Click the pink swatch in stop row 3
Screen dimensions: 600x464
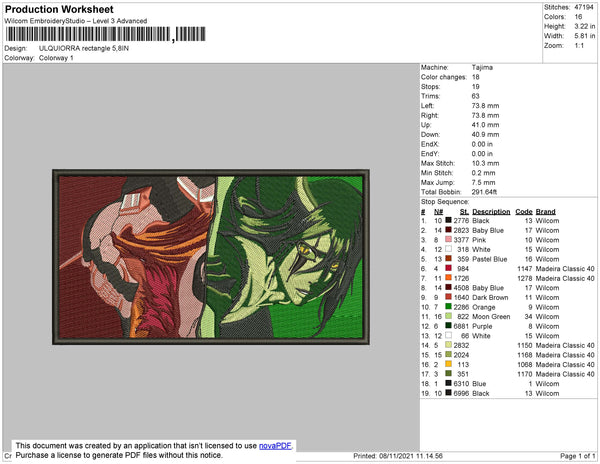448,240
